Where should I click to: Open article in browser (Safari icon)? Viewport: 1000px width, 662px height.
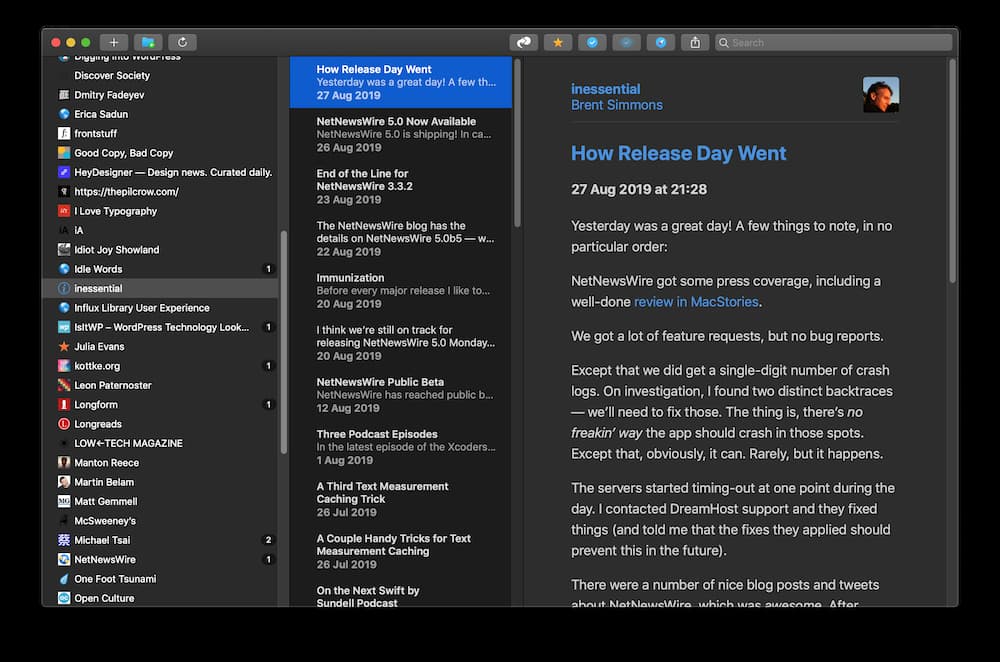(661, 42)
